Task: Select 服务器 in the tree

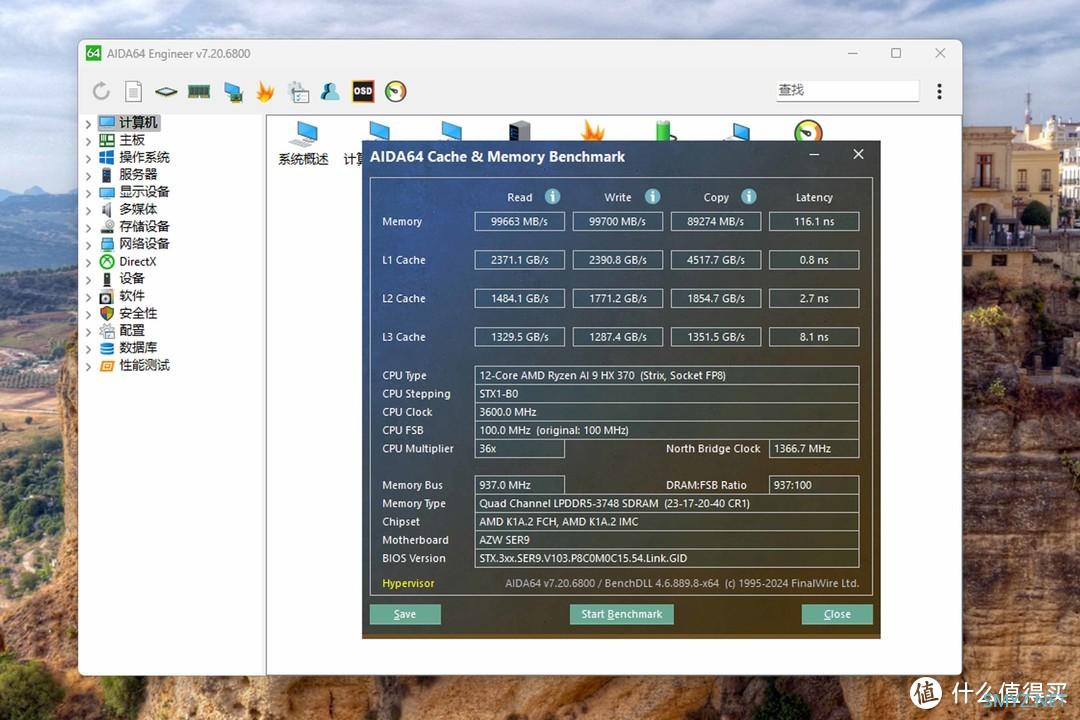Action: [138, 174]
